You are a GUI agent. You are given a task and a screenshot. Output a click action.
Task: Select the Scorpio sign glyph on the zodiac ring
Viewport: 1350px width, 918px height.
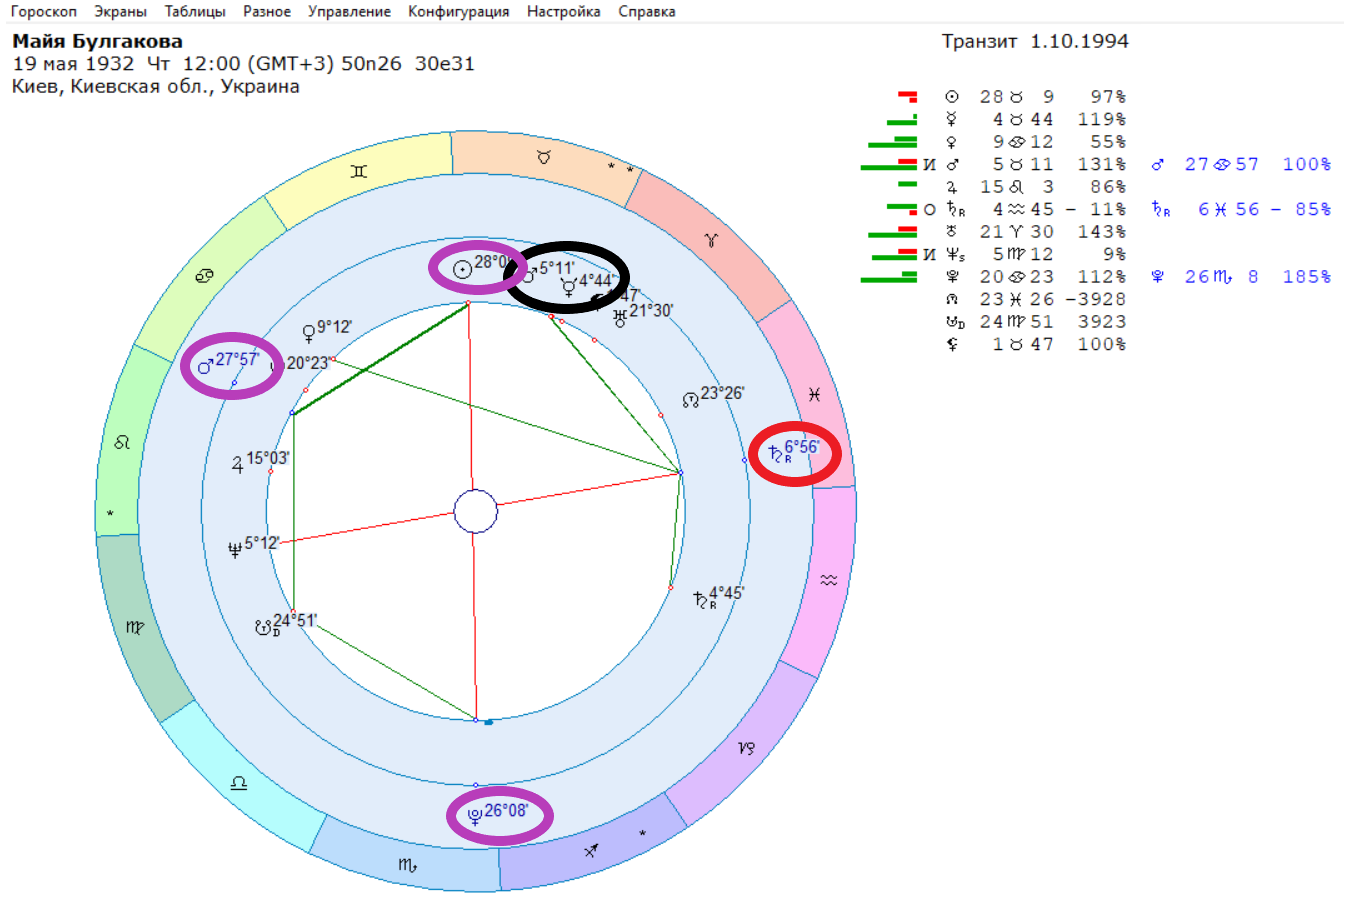tap(407, 865)
